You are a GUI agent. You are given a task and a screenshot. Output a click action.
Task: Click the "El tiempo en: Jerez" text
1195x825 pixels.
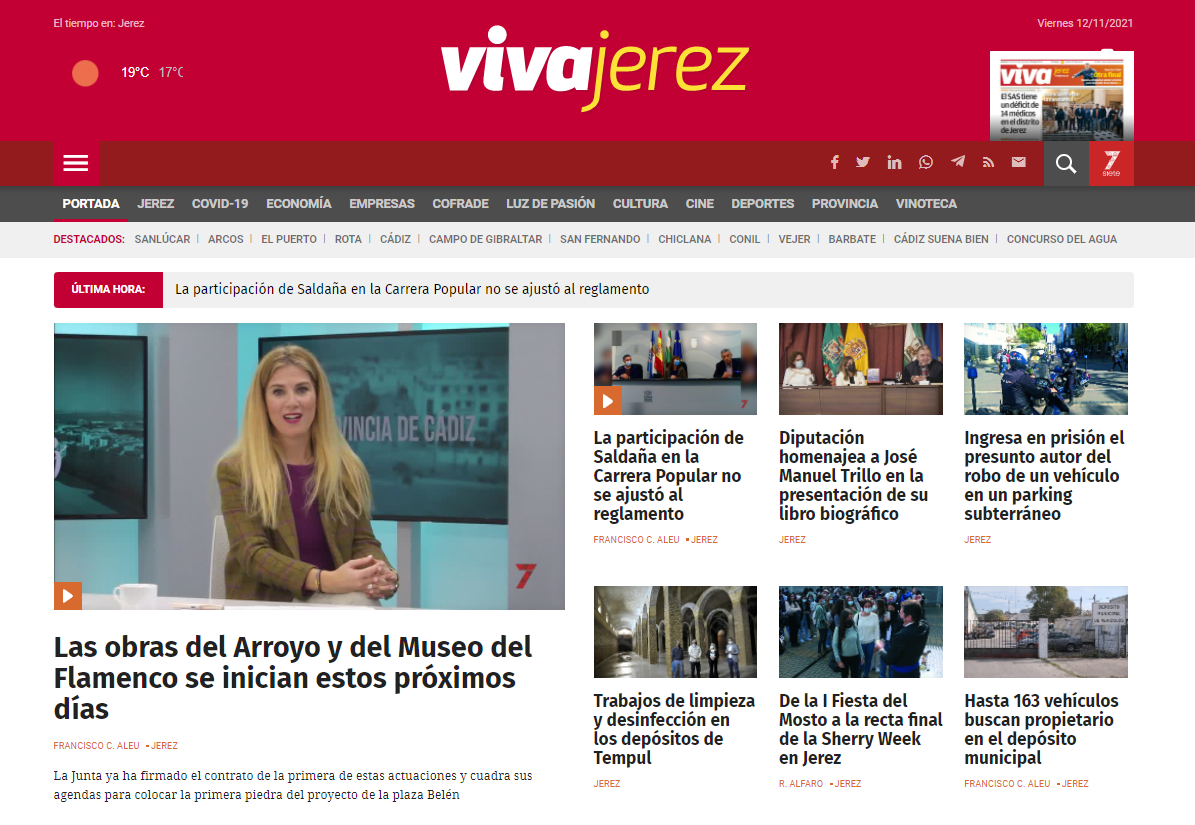99,24
